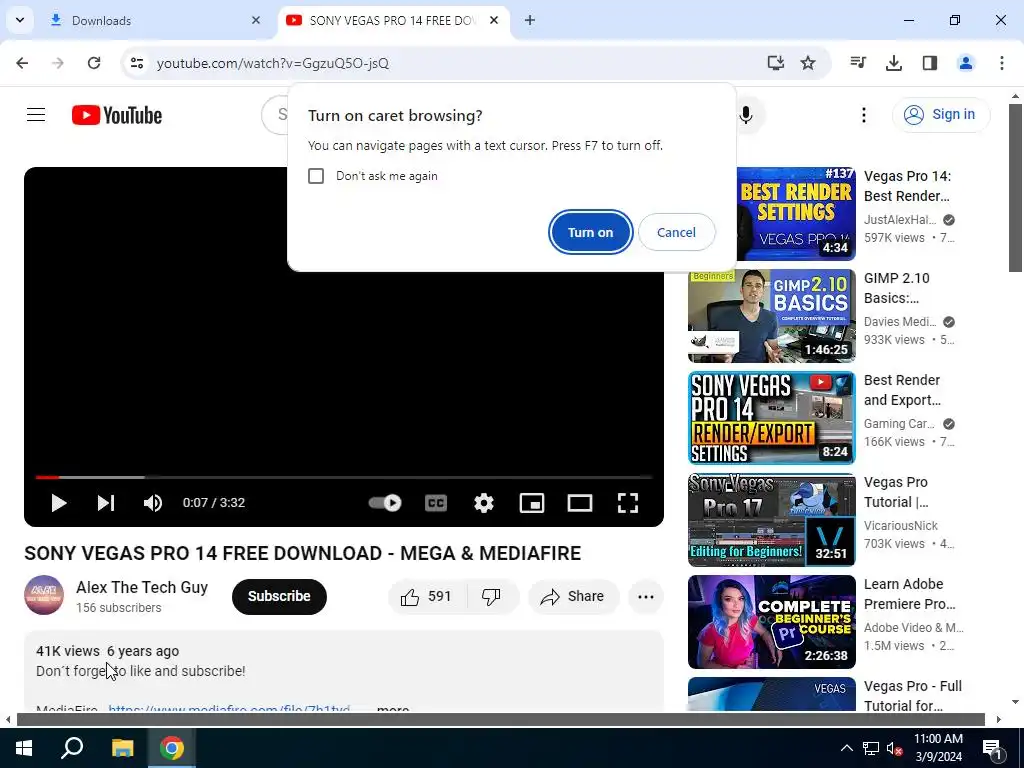The width and height of the screenshot is (1024, 768).
Task: Click the YouTube logo
Action: point(117,115)
